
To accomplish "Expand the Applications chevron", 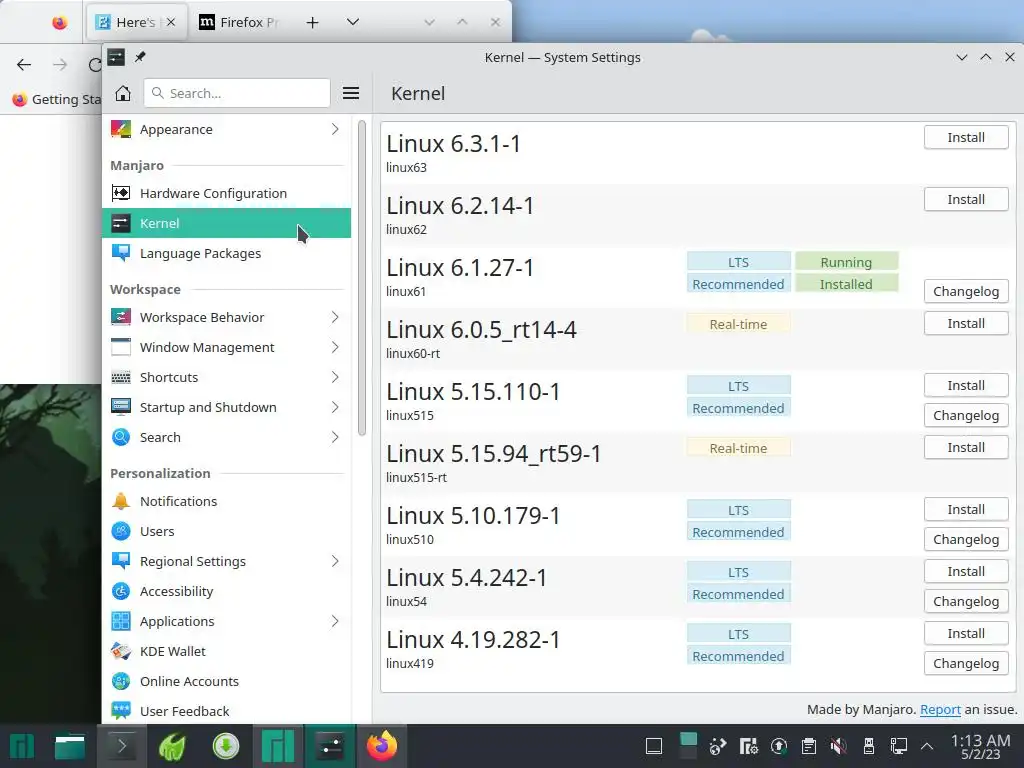I will pos(335,621).
